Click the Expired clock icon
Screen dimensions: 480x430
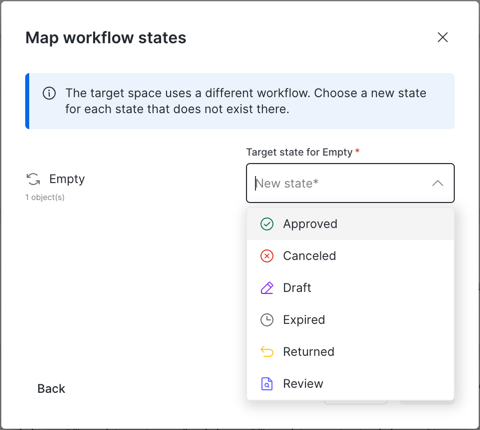click(267, 320)
